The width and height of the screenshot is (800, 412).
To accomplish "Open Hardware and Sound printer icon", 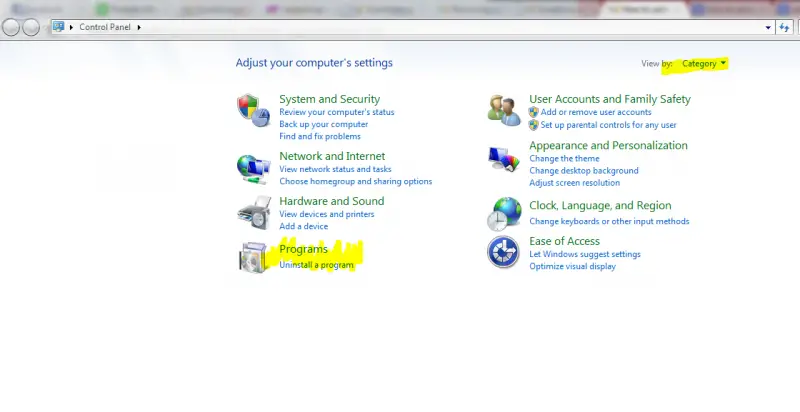I will (x=254, y=213).
